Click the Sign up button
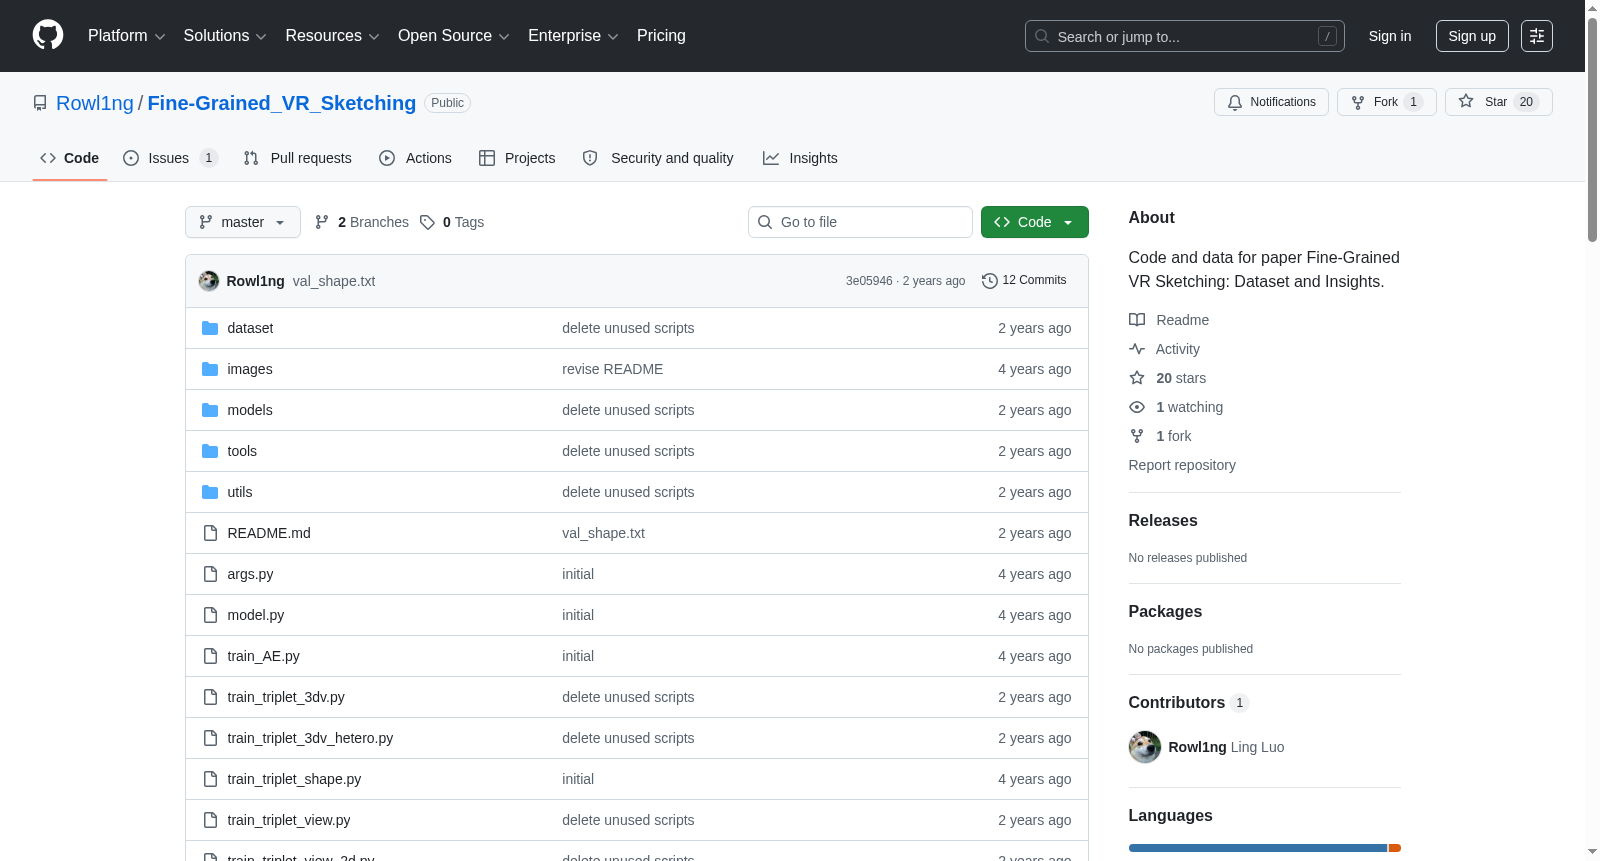This screenshot has width=1600, height=861. (x=1472, y=36)
